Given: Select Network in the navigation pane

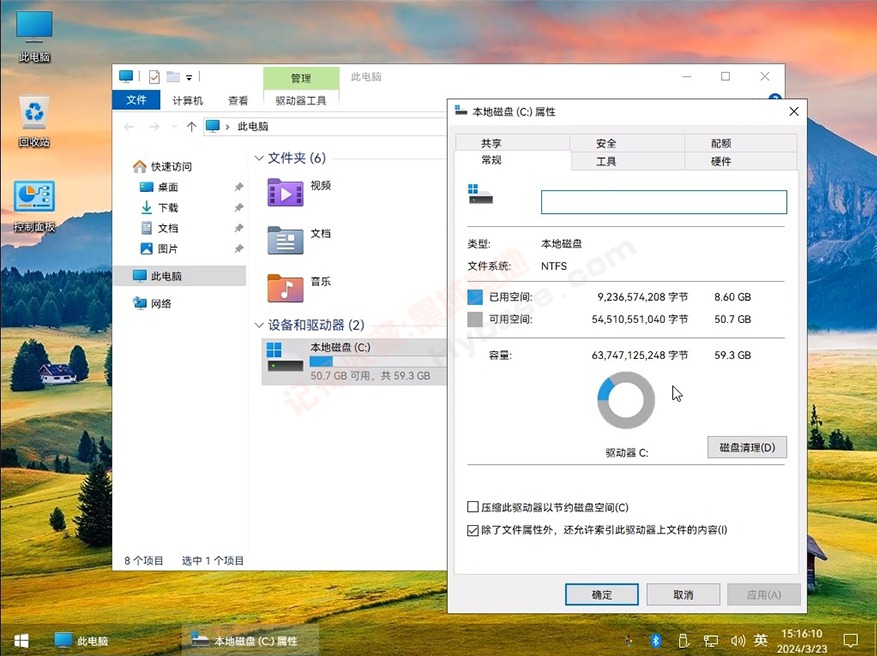Looking at the screenshot, I should click(152, 303).
